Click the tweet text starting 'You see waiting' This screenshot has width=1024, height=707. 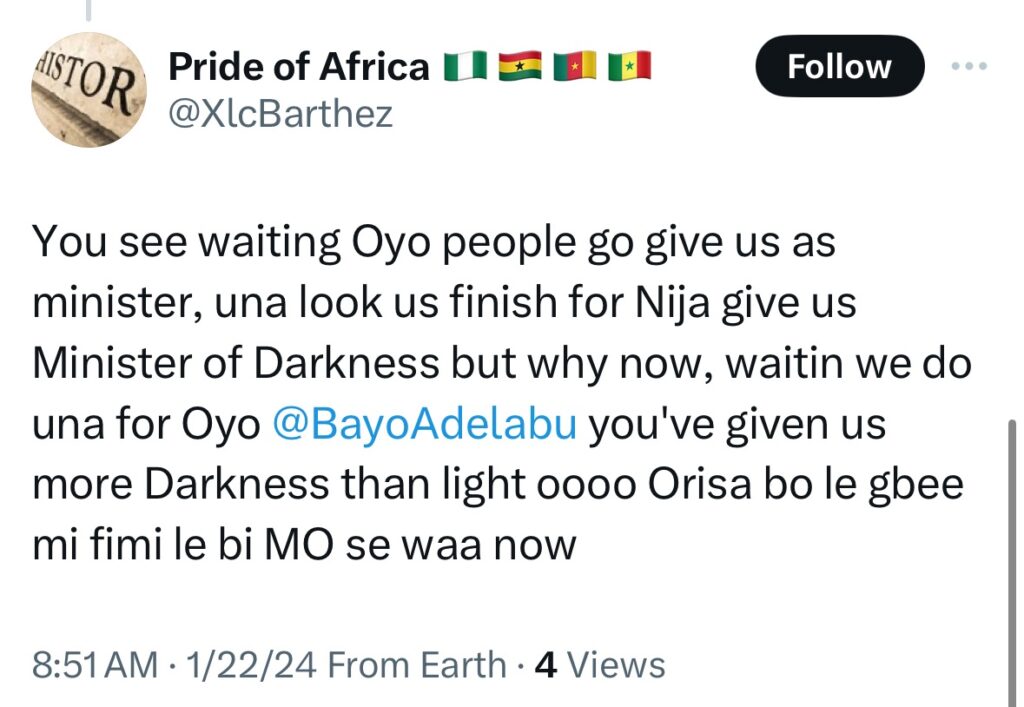[x=433, y=243]
